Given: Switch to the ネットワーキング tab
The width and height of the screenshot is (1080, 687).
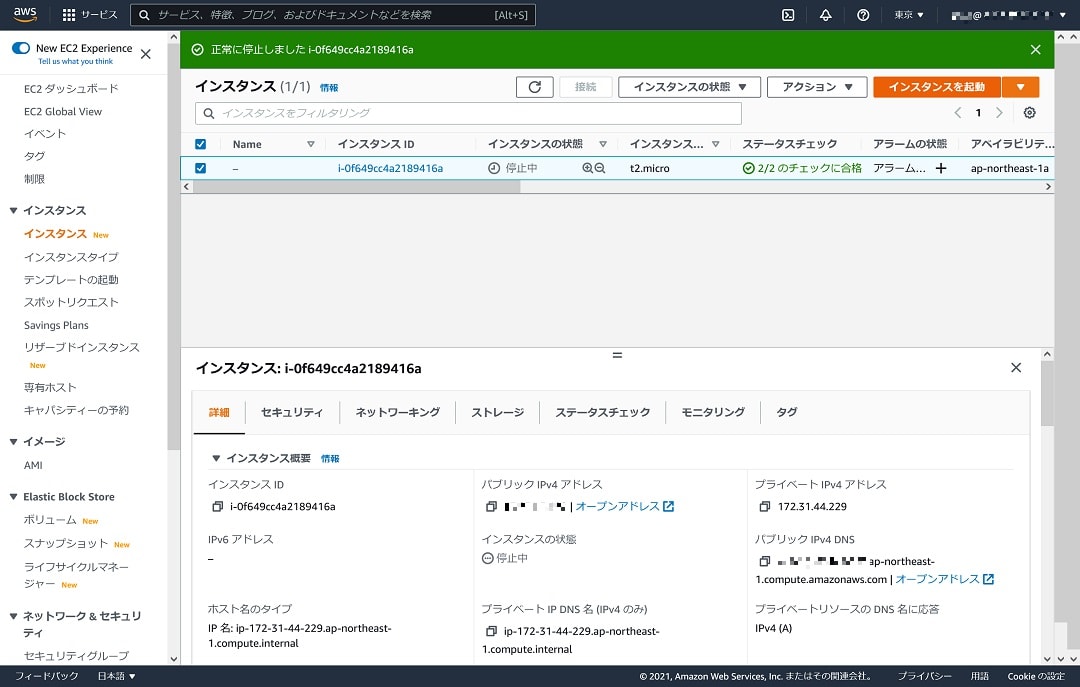Looking at the screenshot, I should (397, 412).
